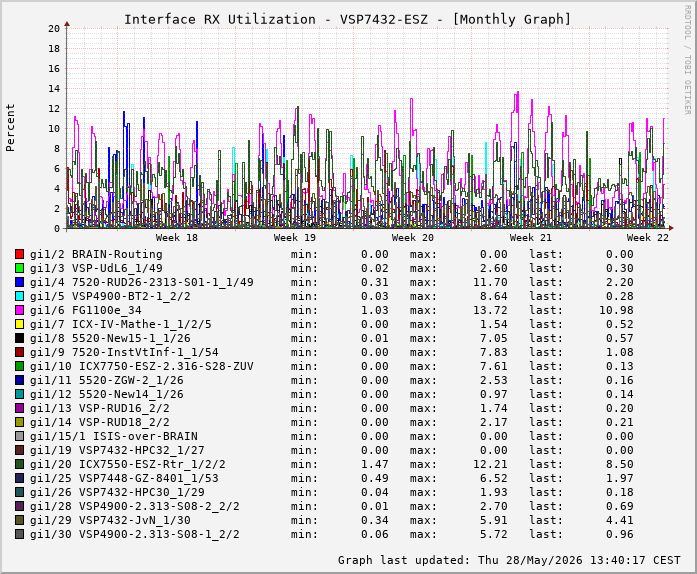Click the max value 11.70 for gi1/4
Image resolution: width=697 pixels, height=574 pixels.
(x=490, y=282)
